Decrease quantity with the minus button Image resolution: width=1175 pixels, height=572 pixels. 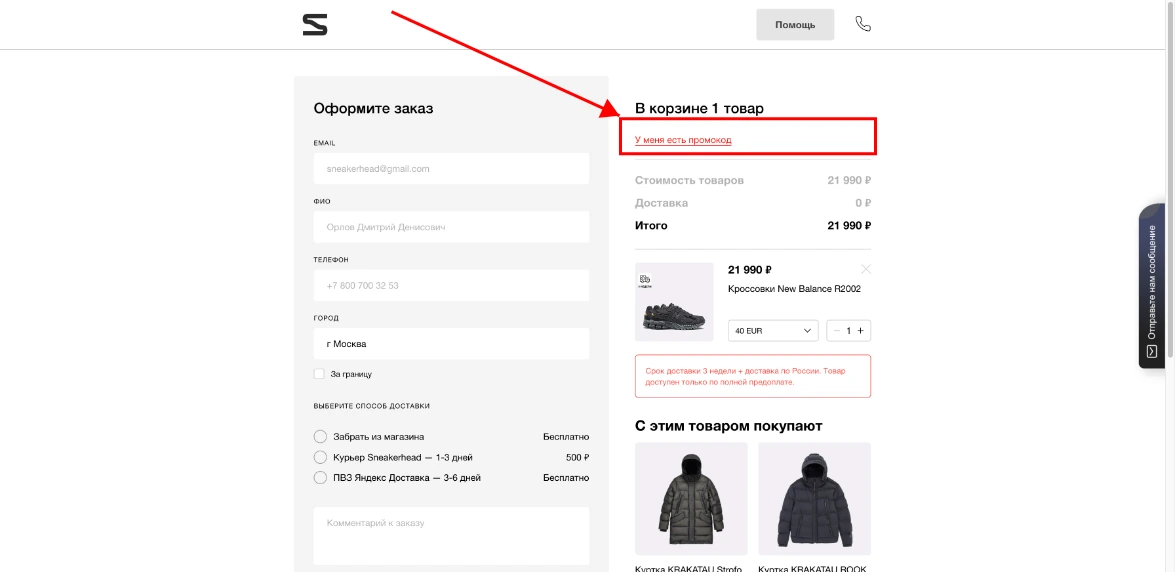[837, 331]
